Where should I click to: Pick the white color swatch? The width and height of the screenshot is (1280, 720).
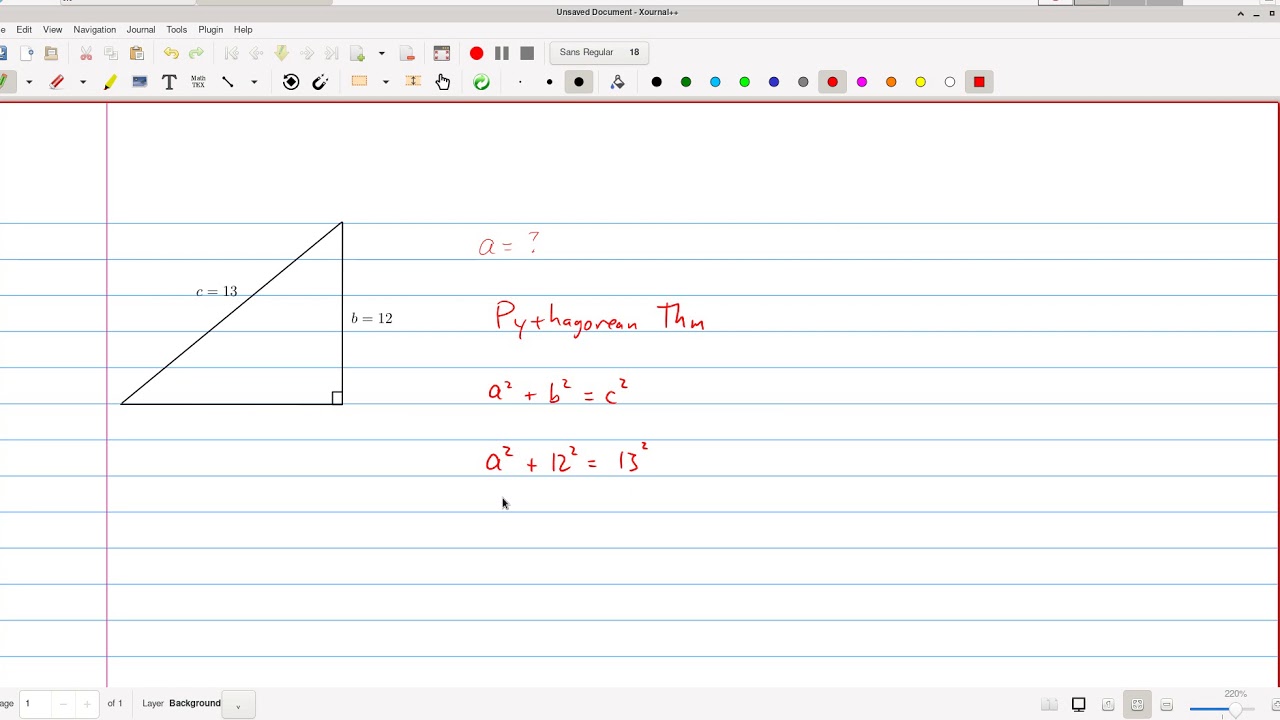[x=950, y=82]
